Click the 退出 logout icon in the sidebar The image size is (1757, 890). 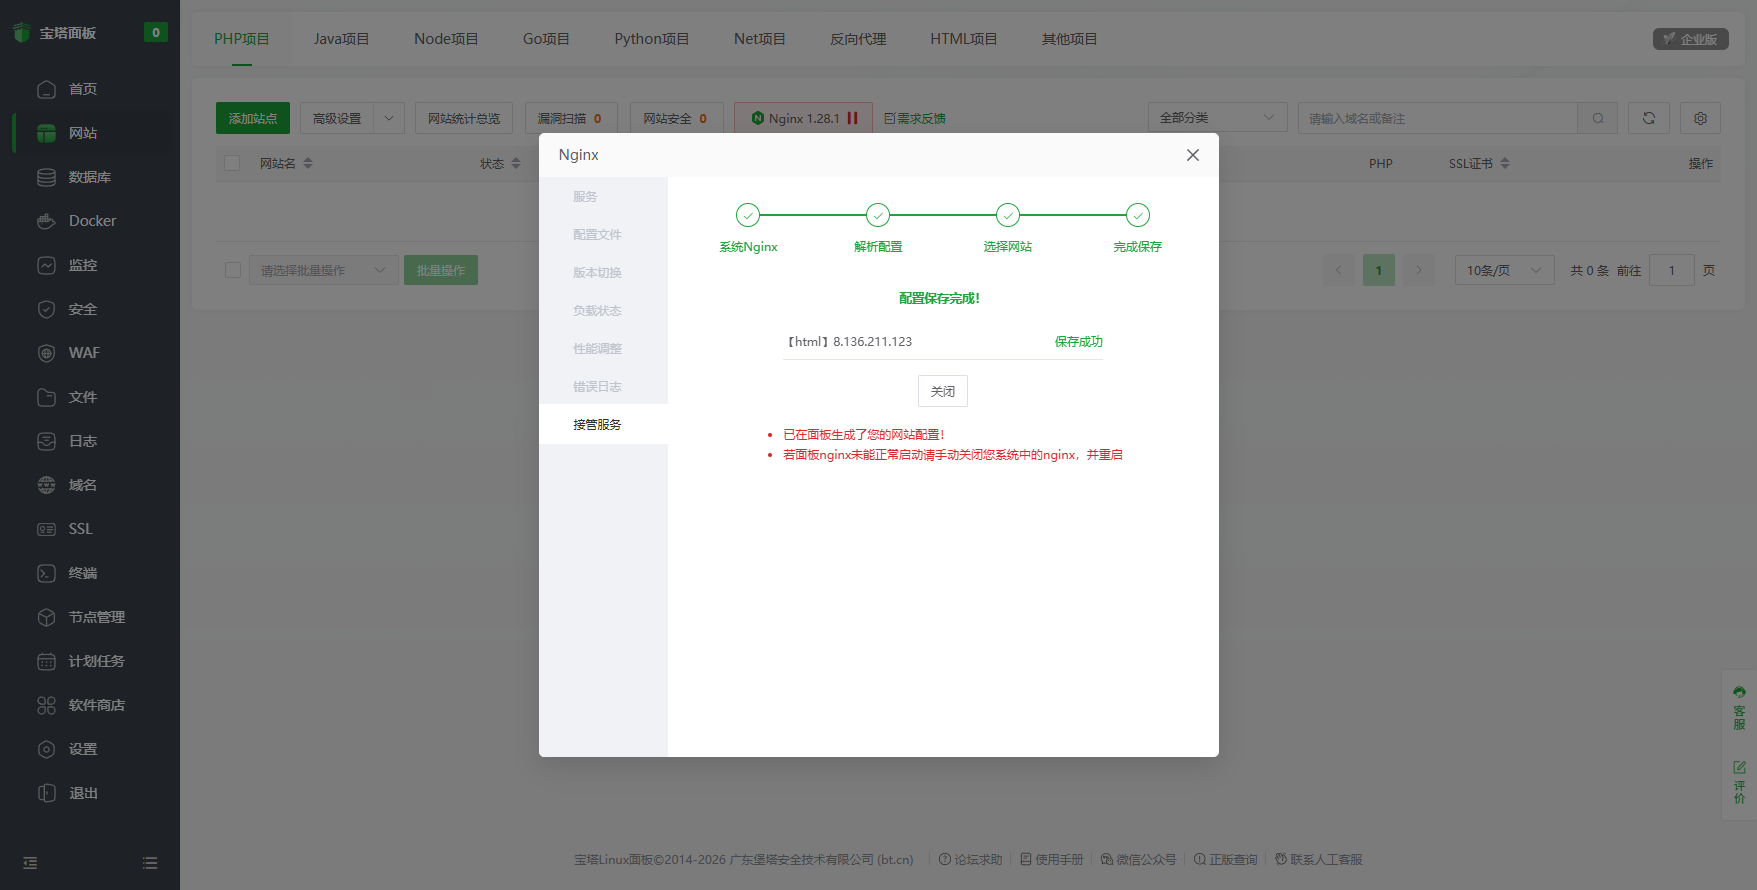(46, 793)
